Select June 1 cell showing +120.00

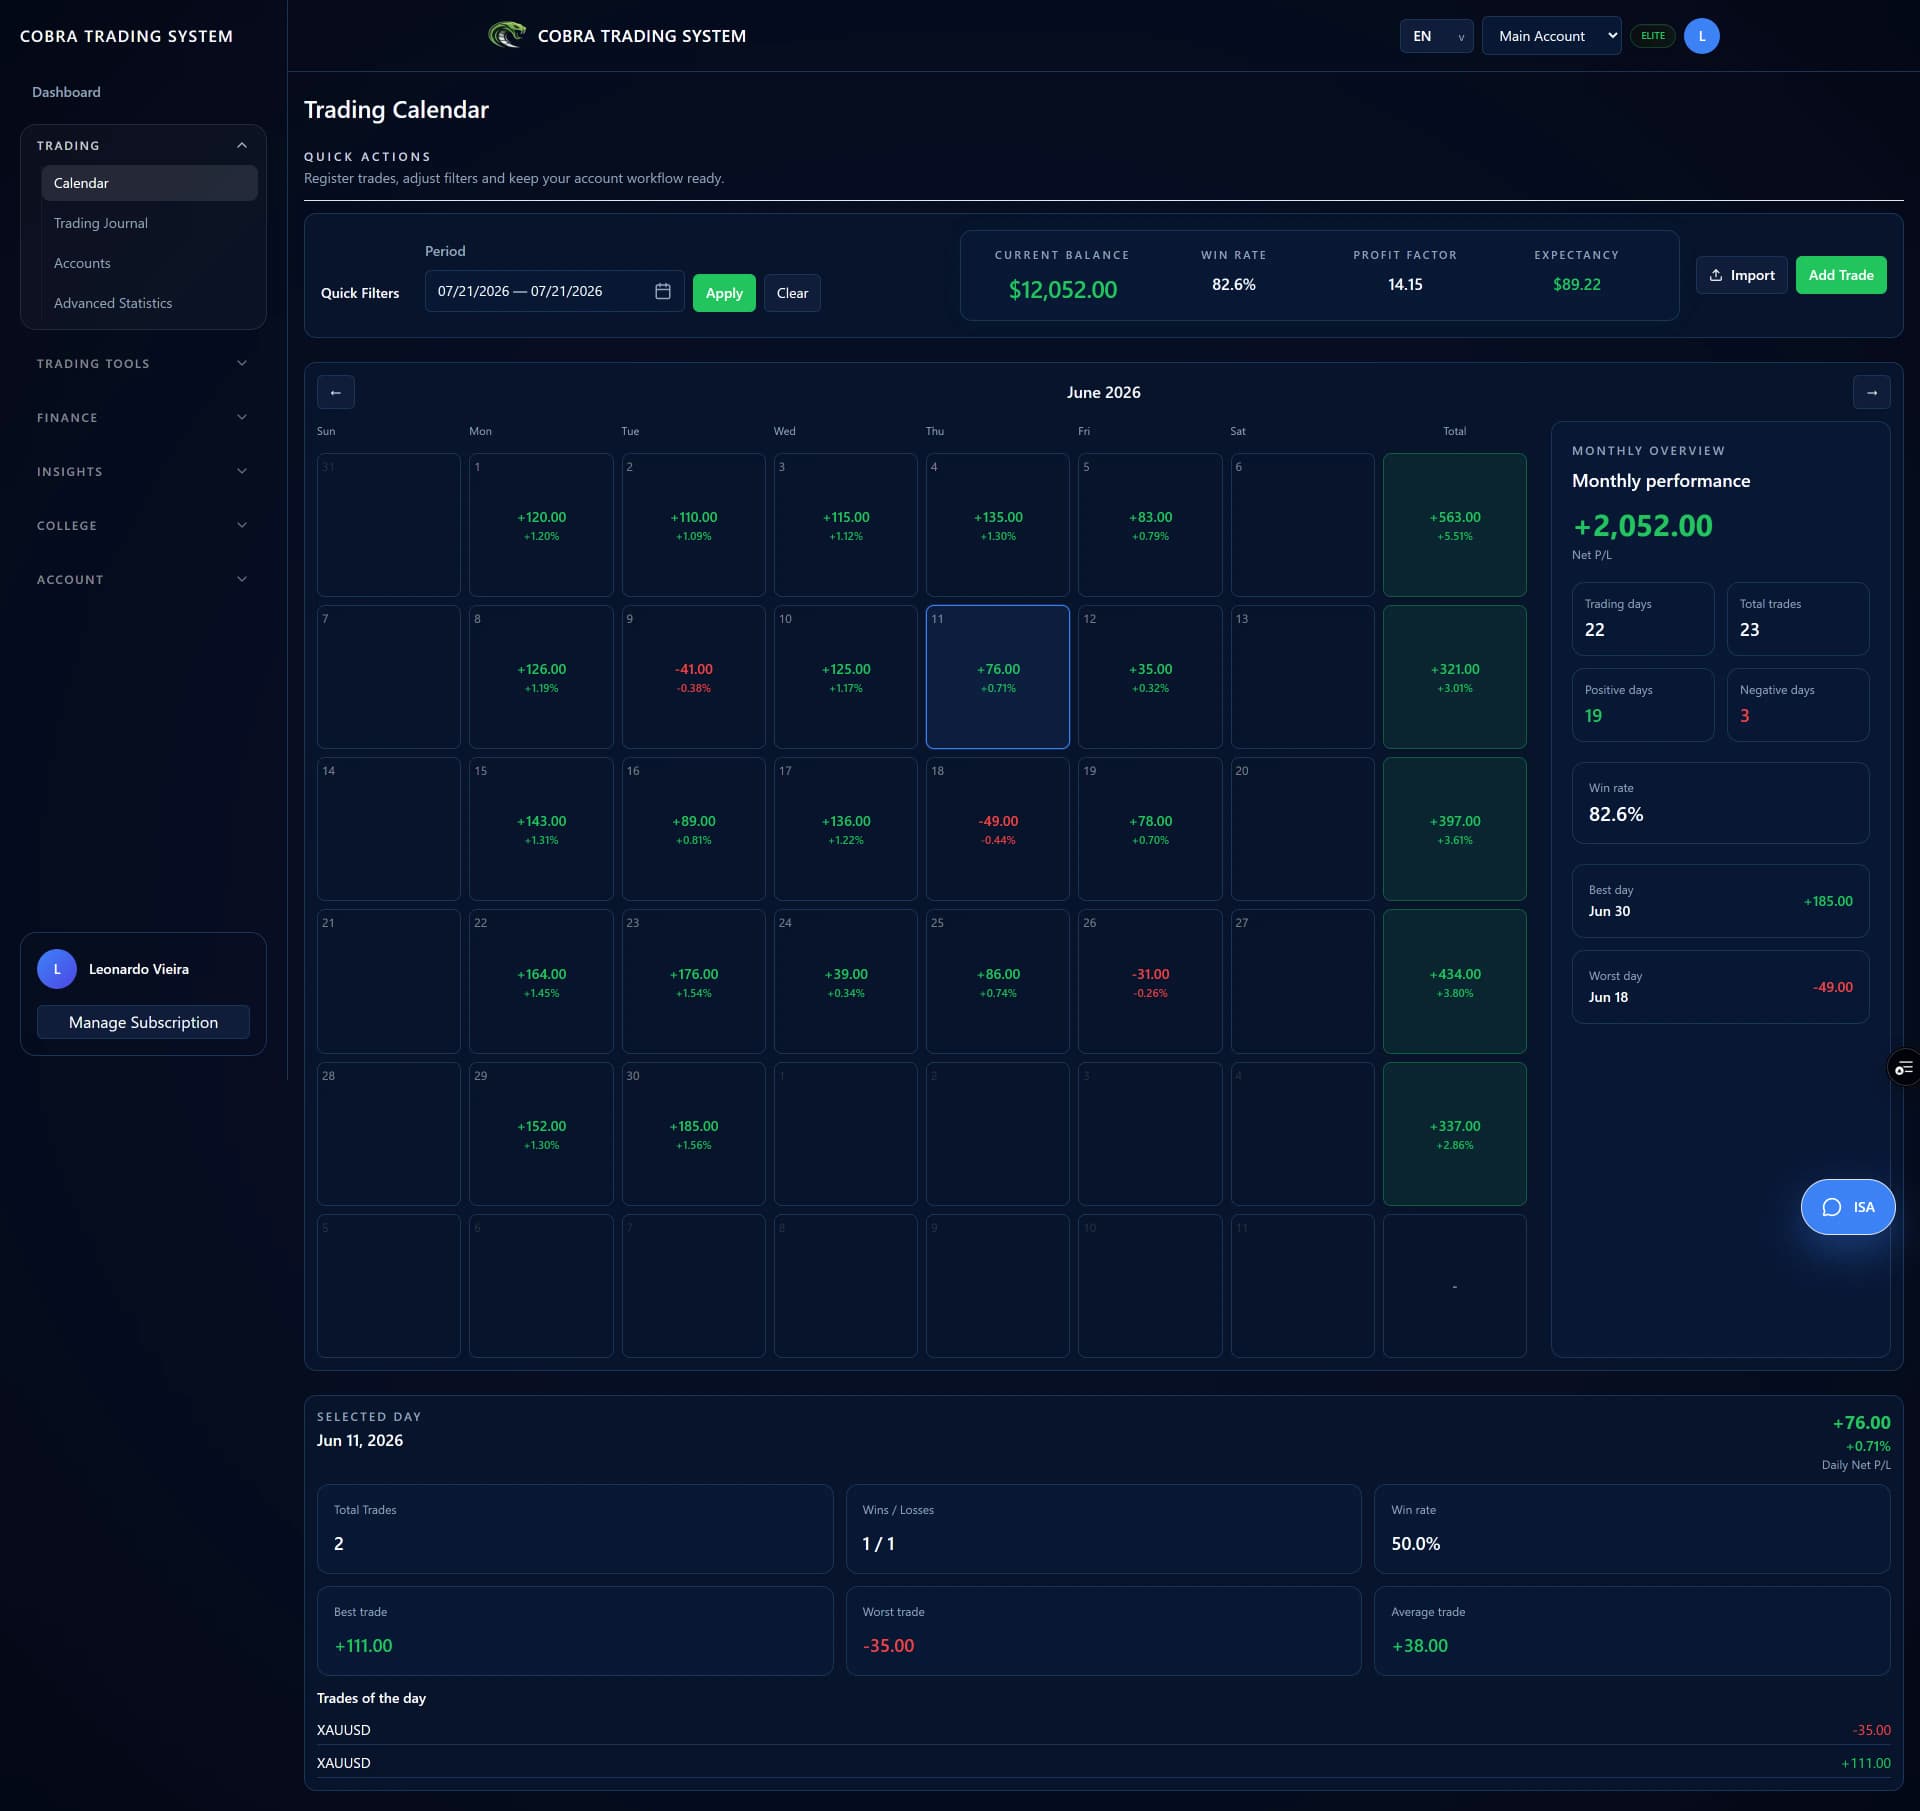click(541, 525)
